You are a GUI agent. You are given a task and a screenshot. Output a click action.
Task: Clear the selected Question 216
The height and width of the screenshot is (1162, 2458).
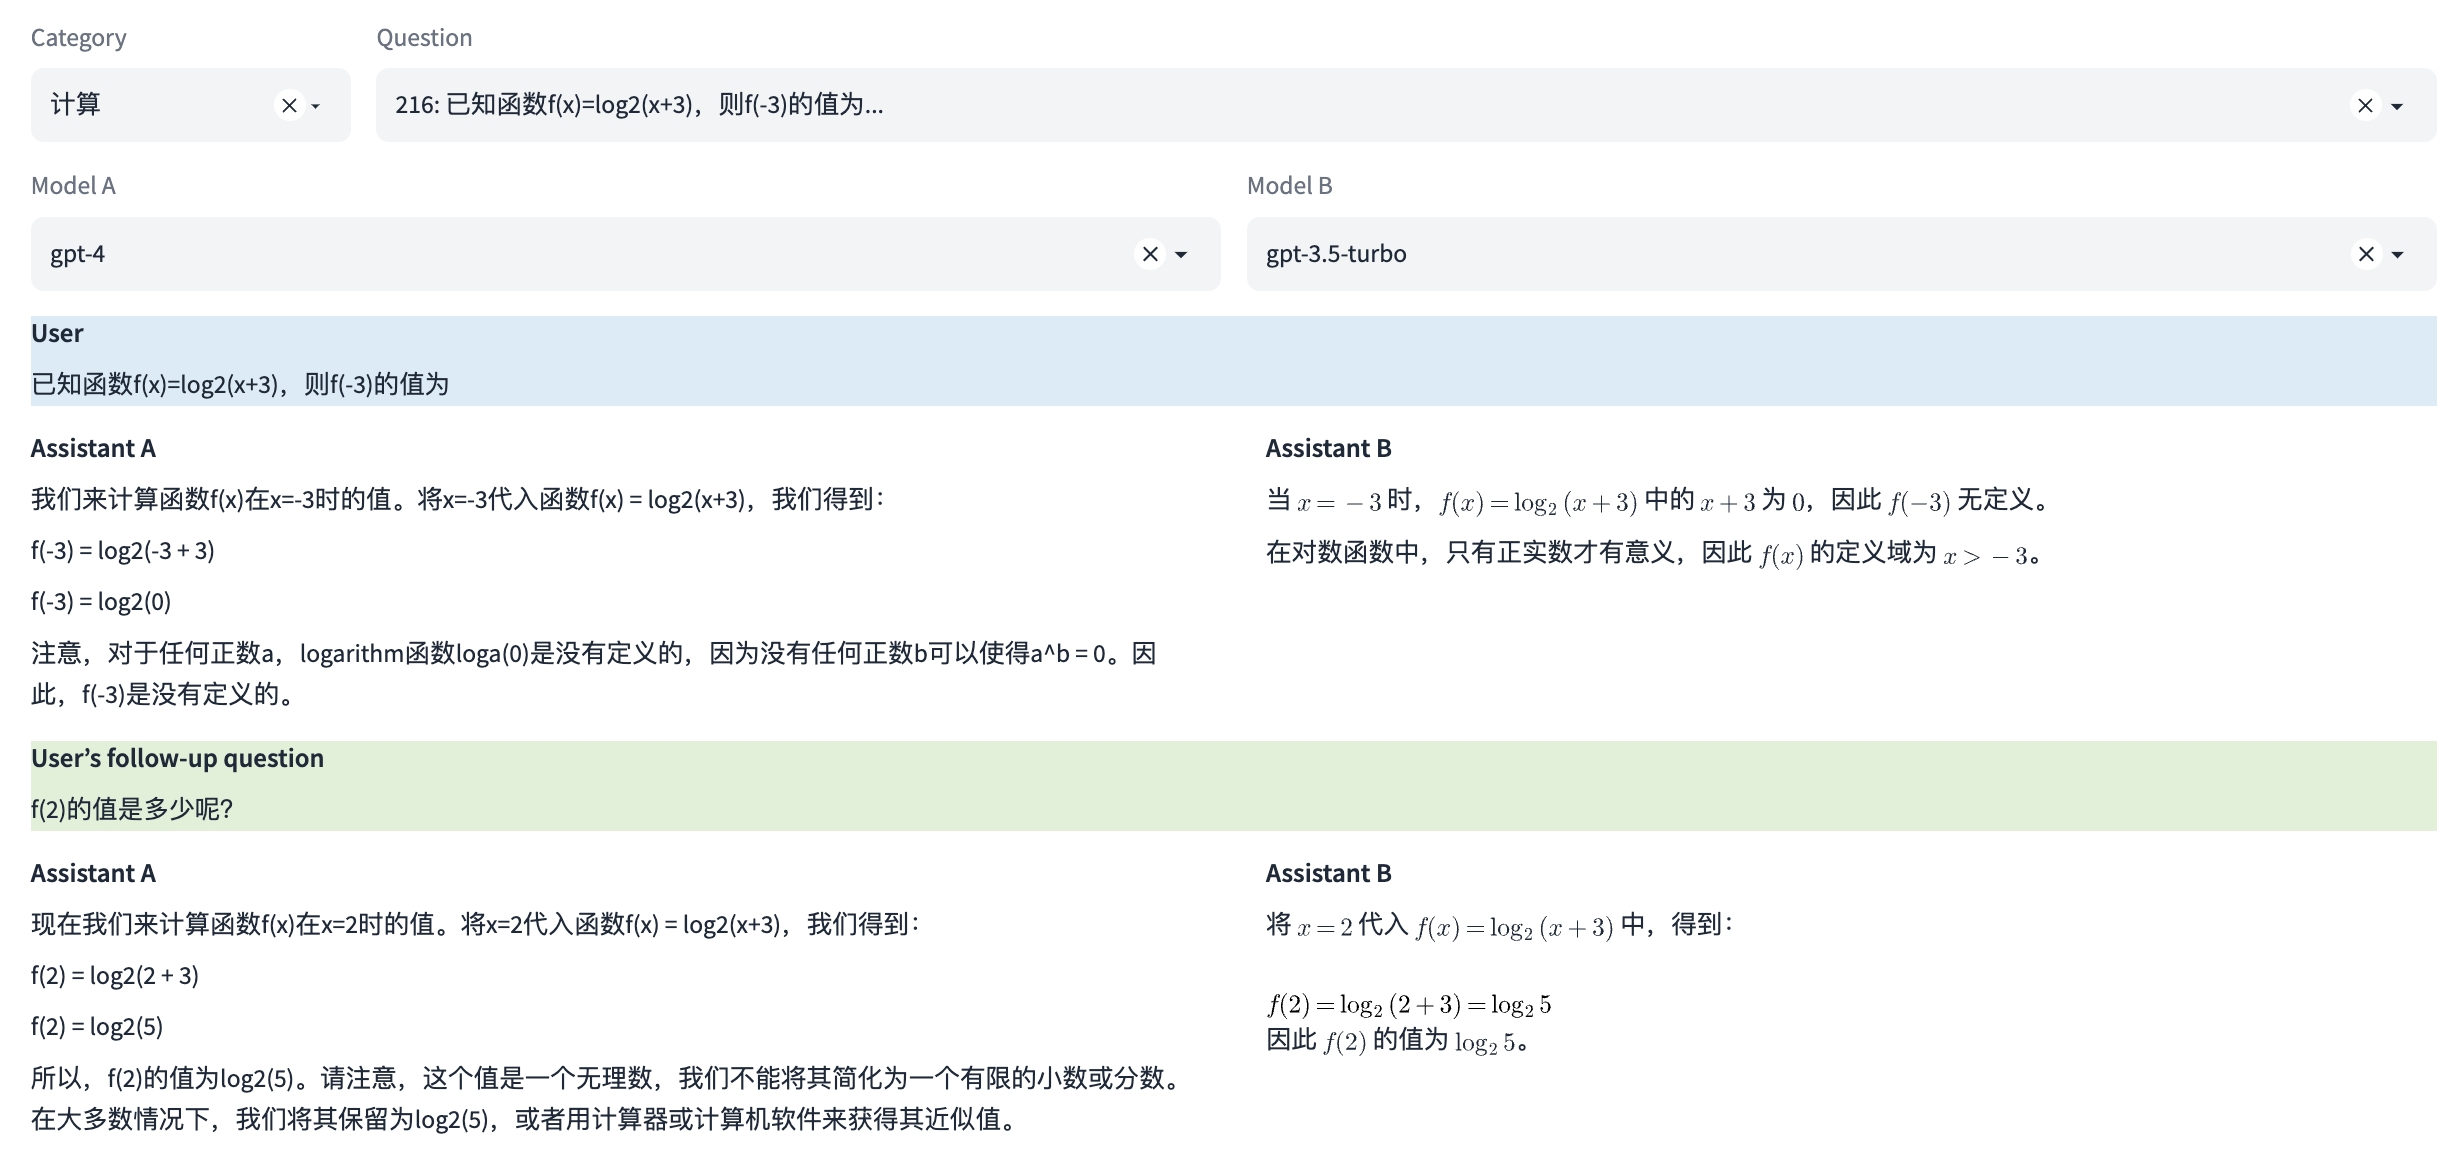click(x=2365, y=105)
